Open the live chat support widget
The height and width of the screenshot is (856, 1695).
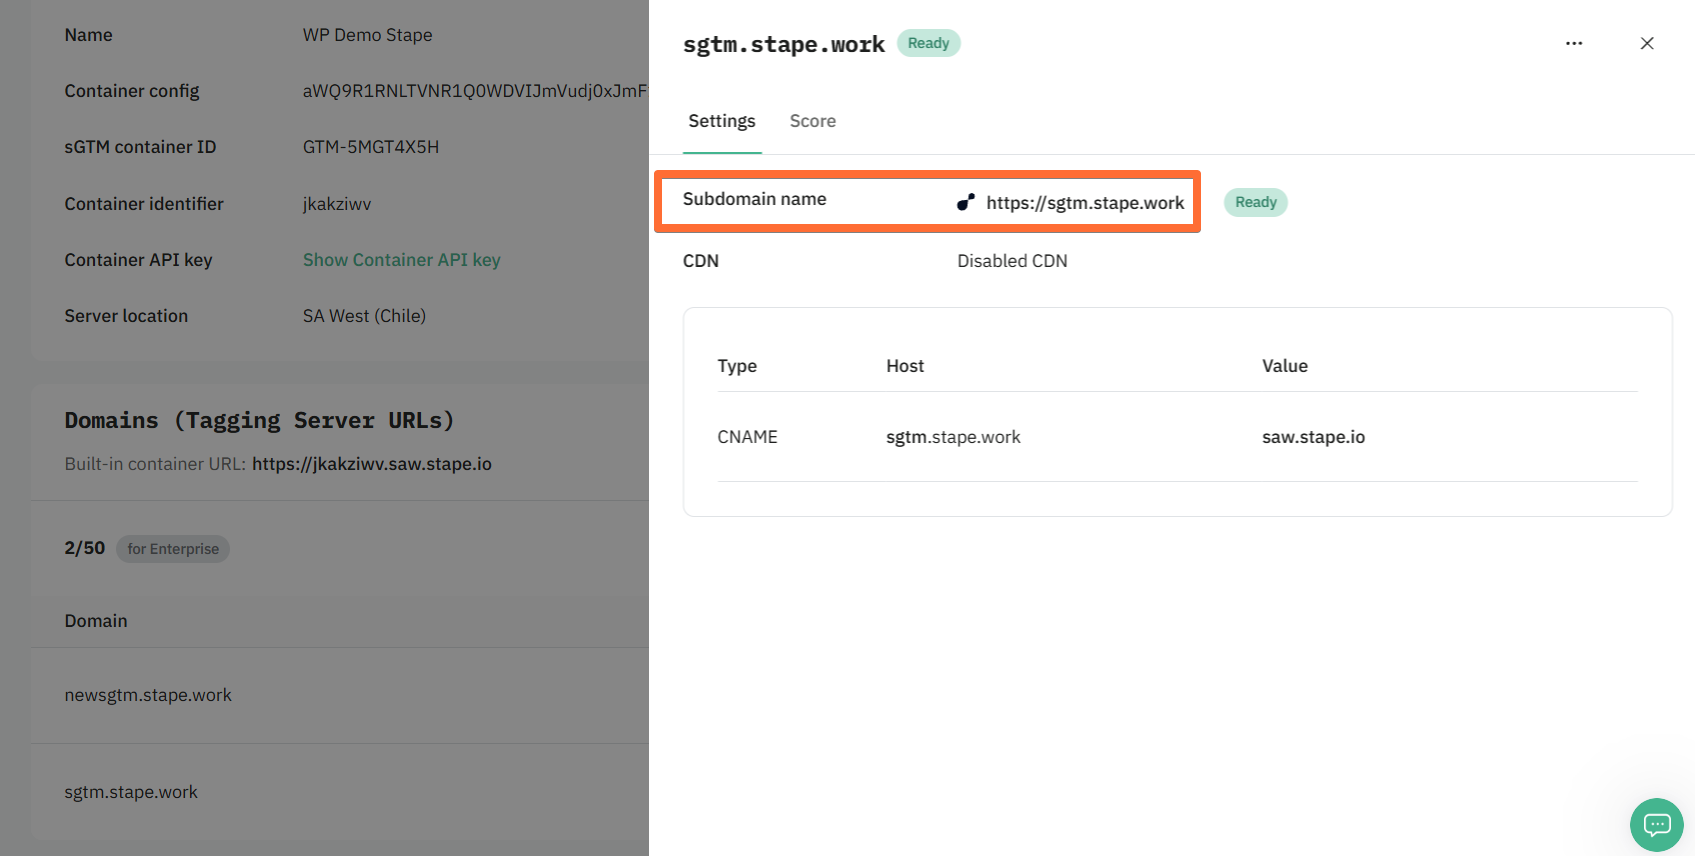pos(1657,825)
